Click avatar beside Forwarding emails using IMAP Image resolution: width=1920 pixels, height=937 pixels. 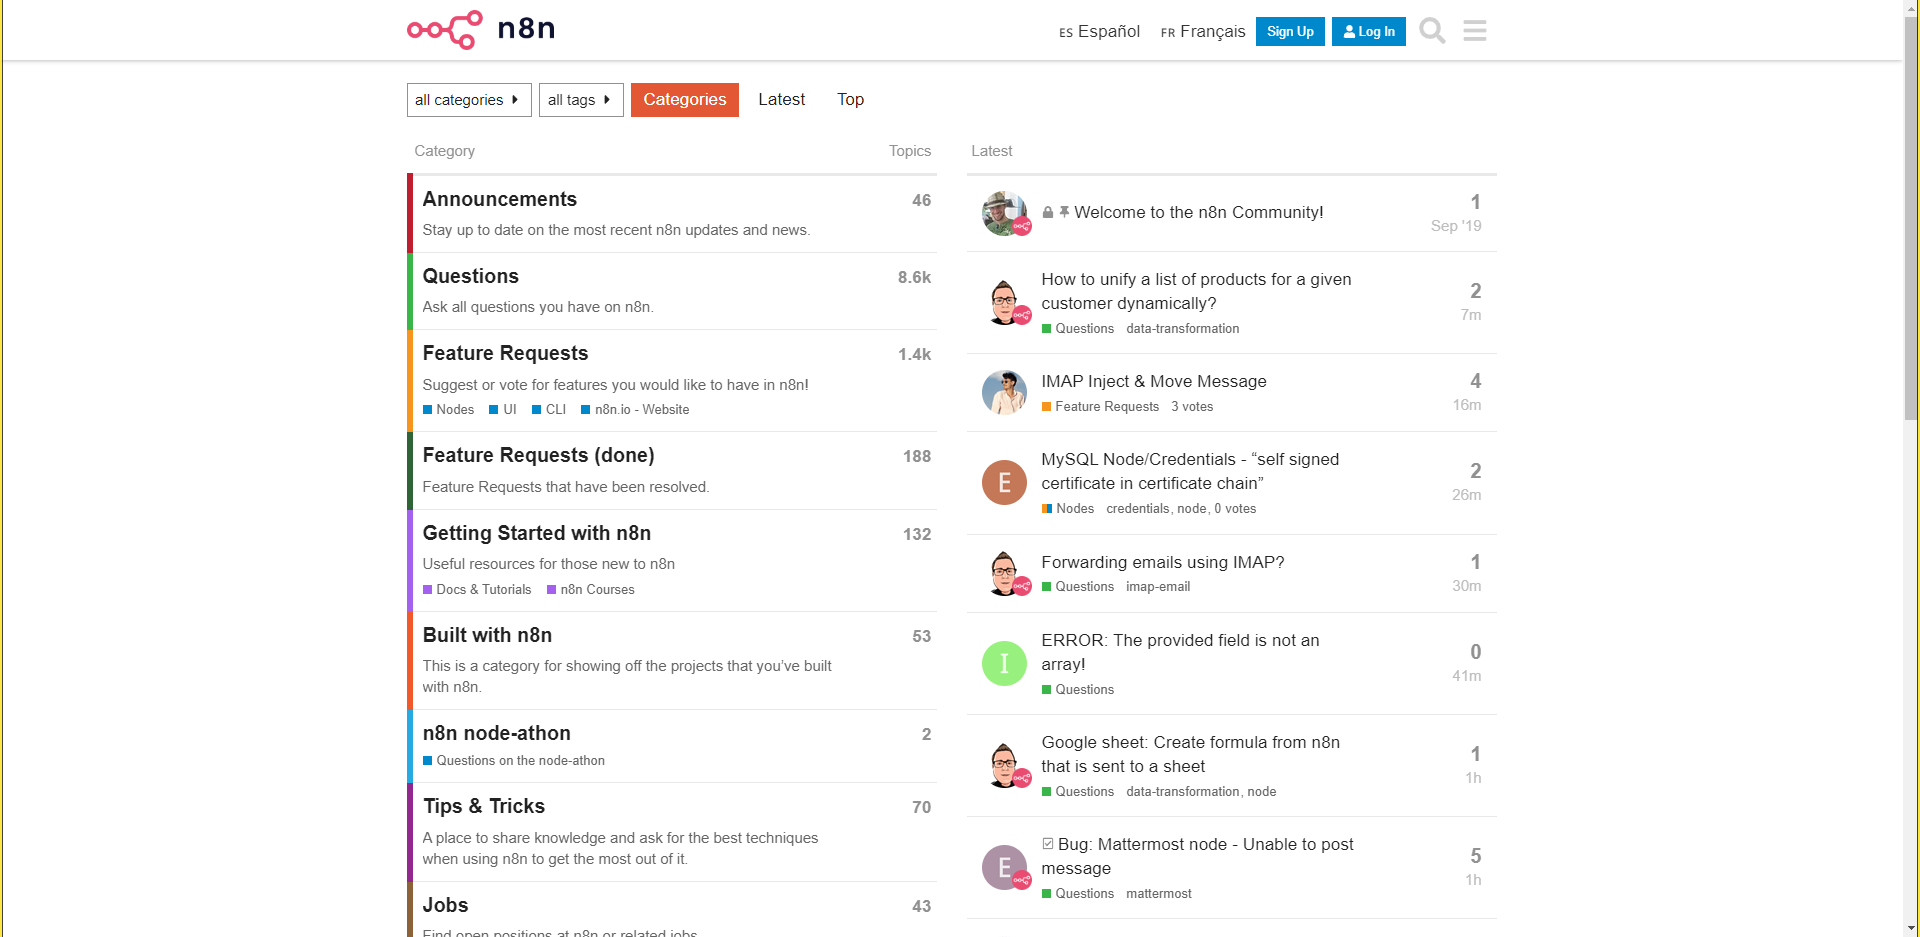[x=1004, y=573]
